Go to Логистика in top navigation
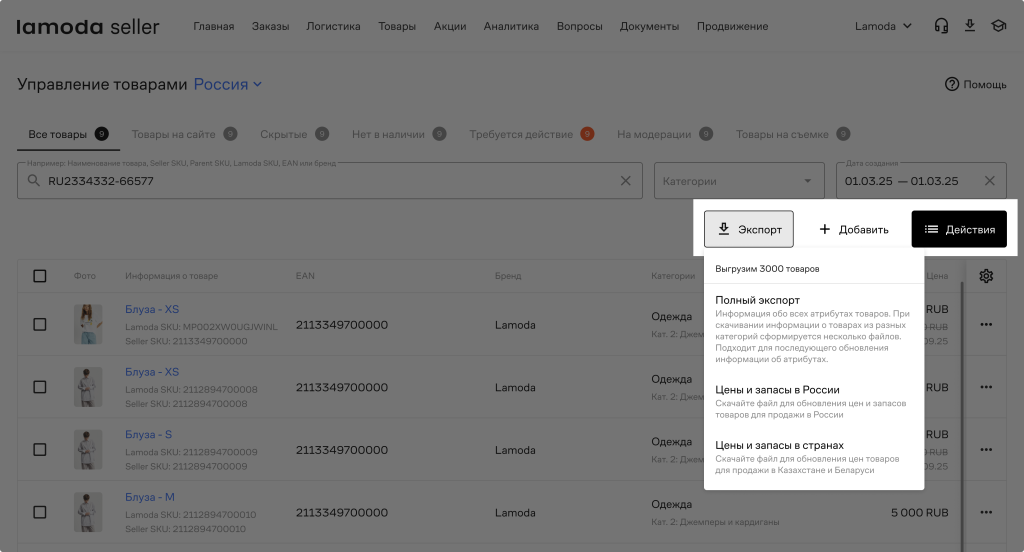1024x552 pixels. [333, 26]
